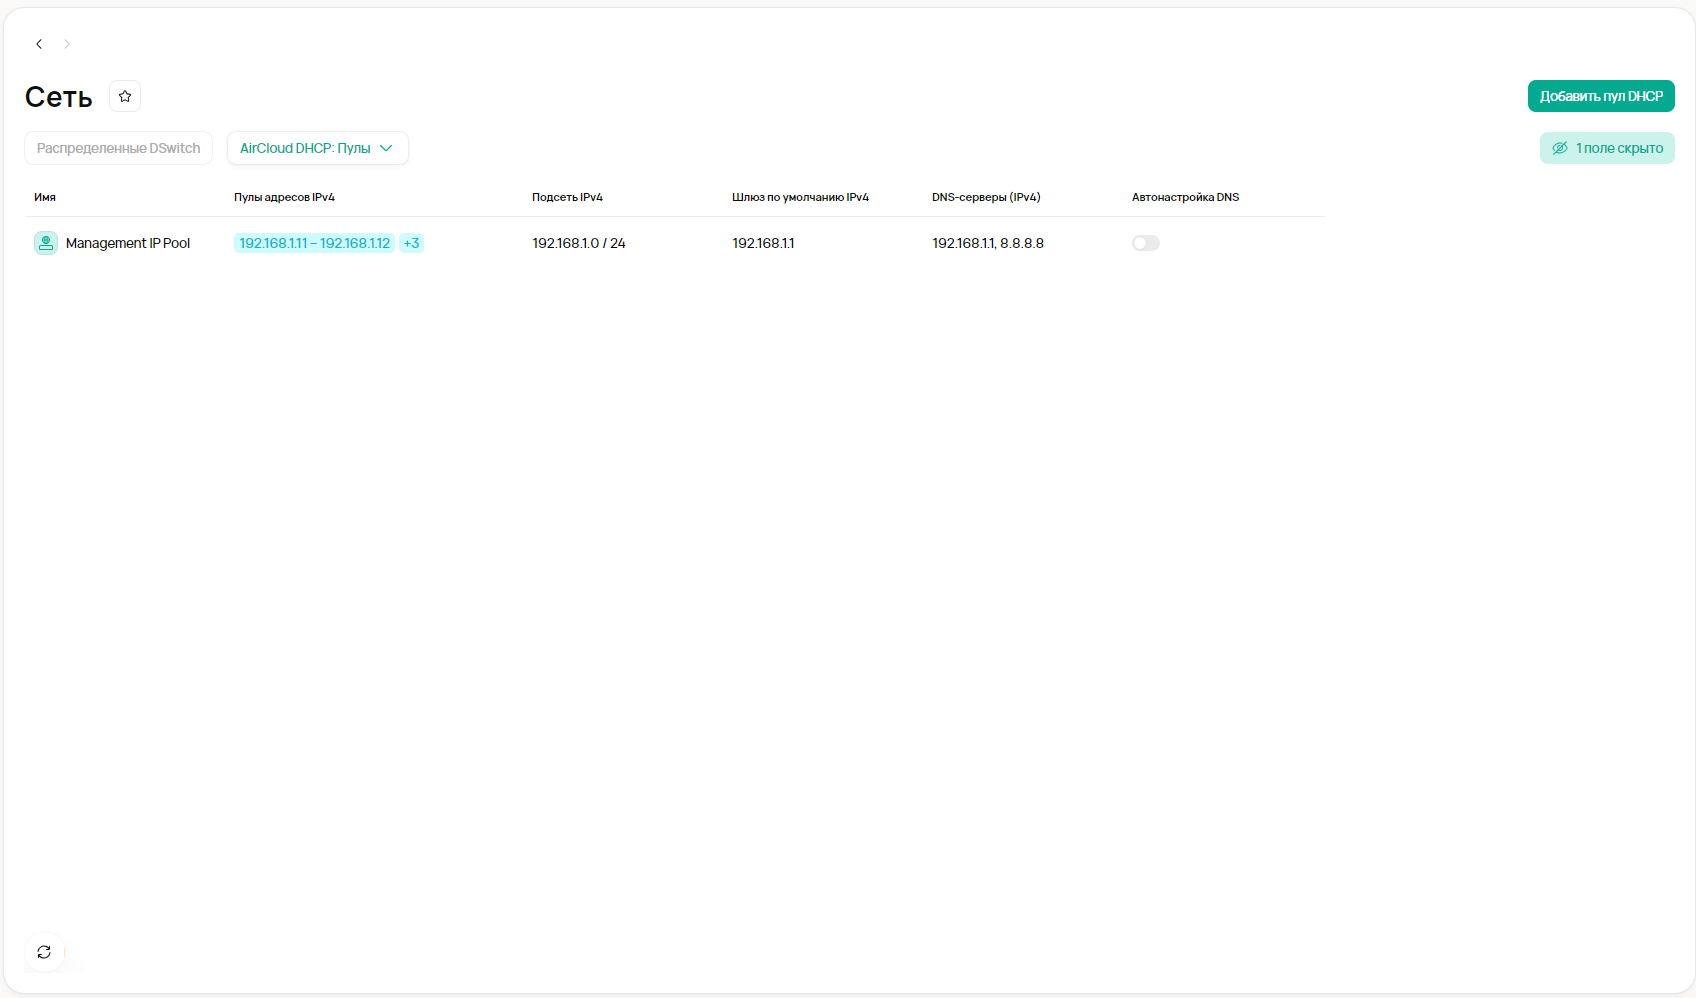This screenshot has height=998, width=1696.
Task: Click the Management IP Pool row icon
Action: pos(46,243)
